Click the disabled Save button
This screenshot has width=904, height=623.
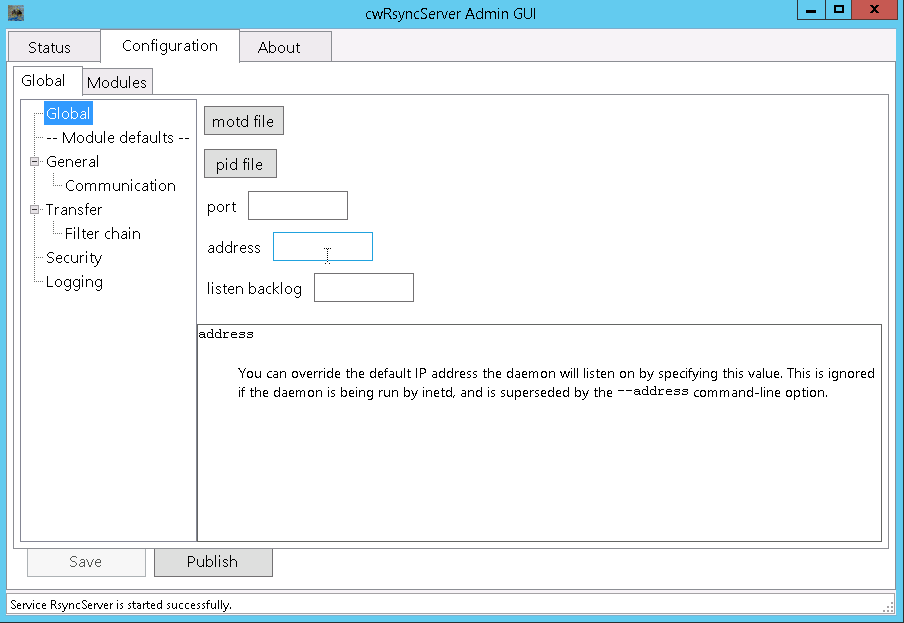coord(85,561)
